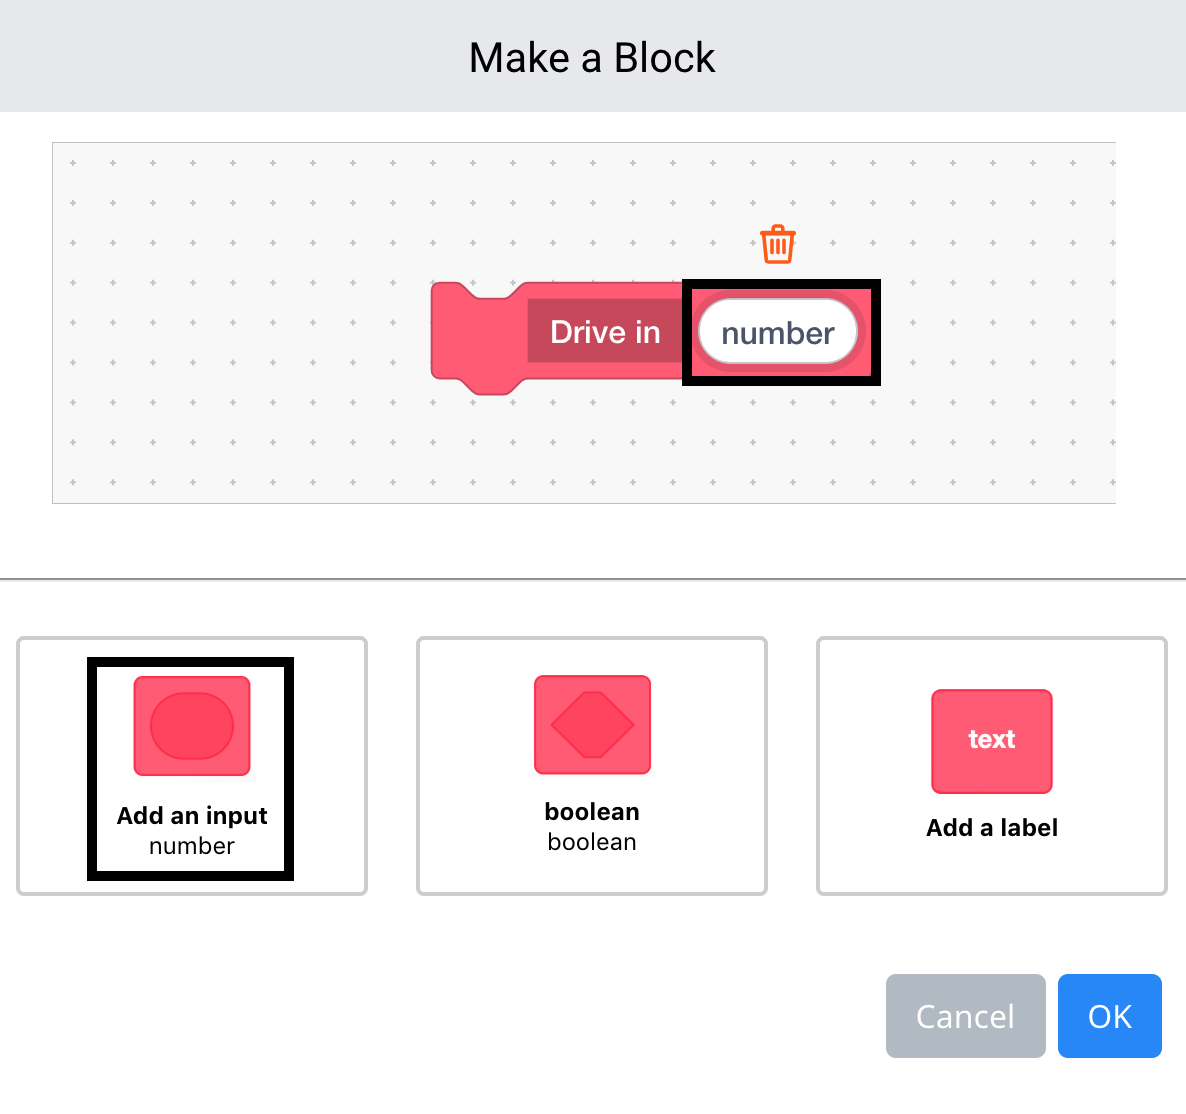1186x1114 pixels.
Task: Click the "Add an input" text label
Action: click(191, 815)
